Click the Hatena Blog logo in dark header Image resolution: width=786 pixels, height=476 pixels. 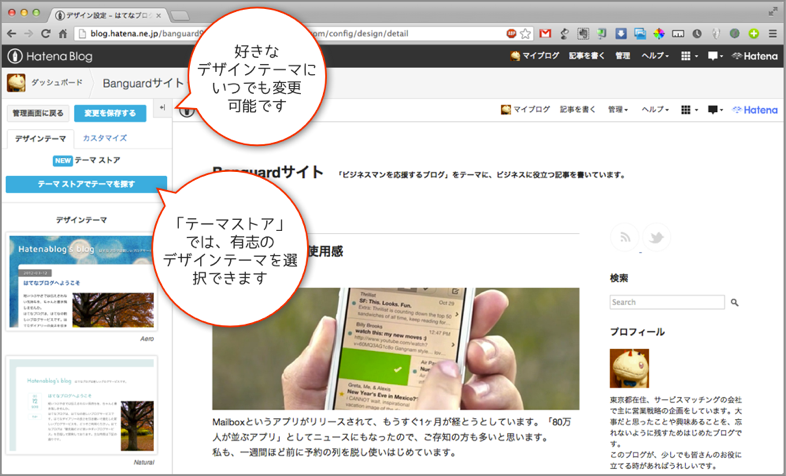(50, 56)
